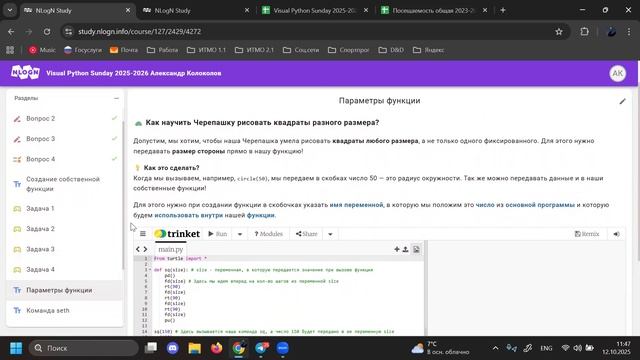Open Вопрос 2 in sidebar
Screen dimensions: 640x360
pos(64,118)
